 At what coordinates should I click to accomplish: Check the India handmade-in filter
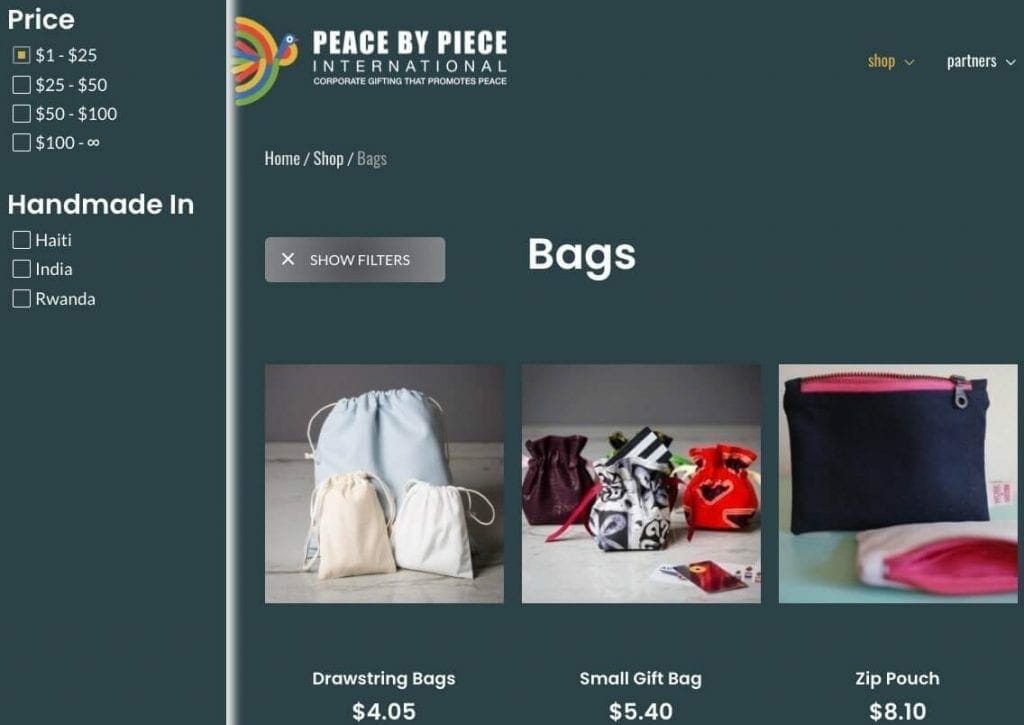[22, 269]
